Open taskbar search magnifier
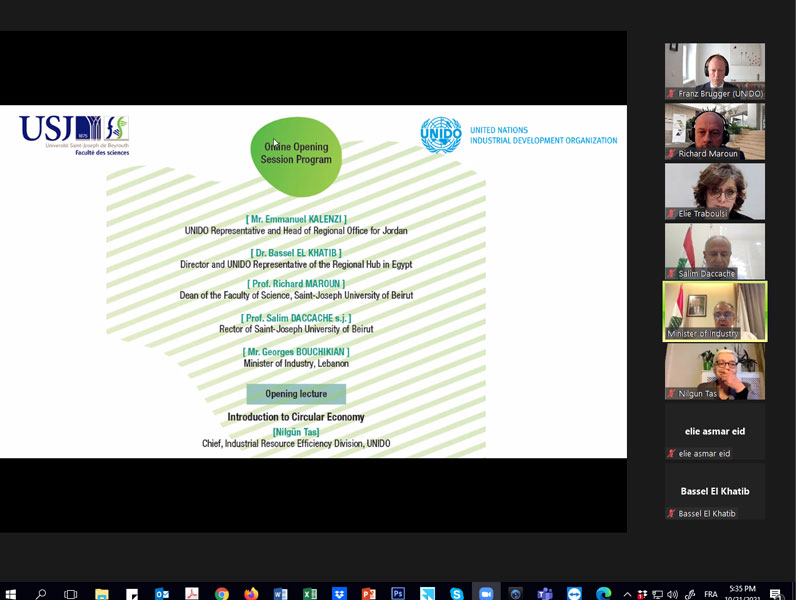This screenshot has width=800, height=600. coord(41,593)
